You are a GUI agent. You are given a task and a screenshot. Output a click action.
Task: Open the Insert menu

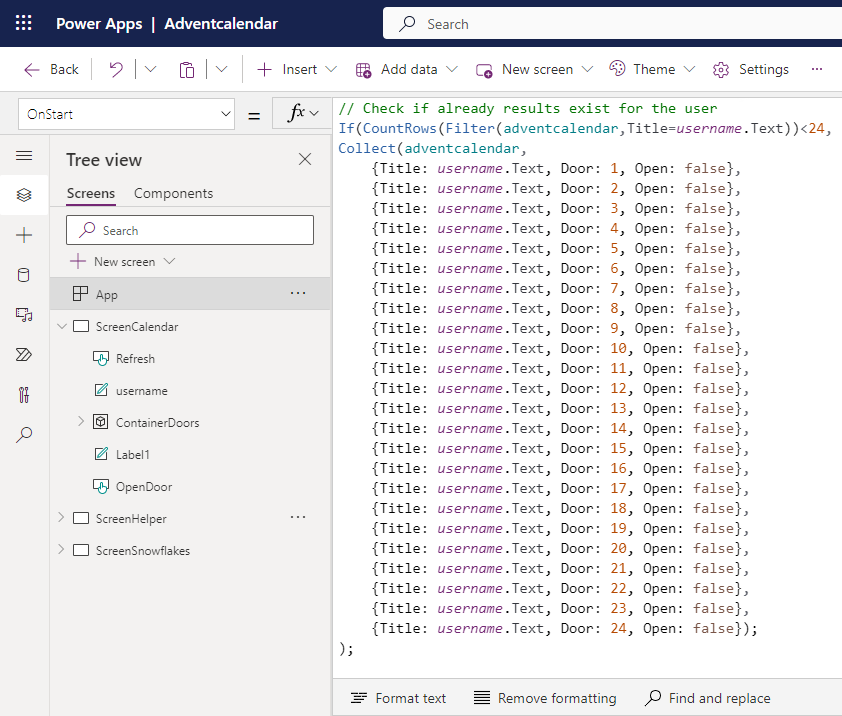click(x=297, y=69)
